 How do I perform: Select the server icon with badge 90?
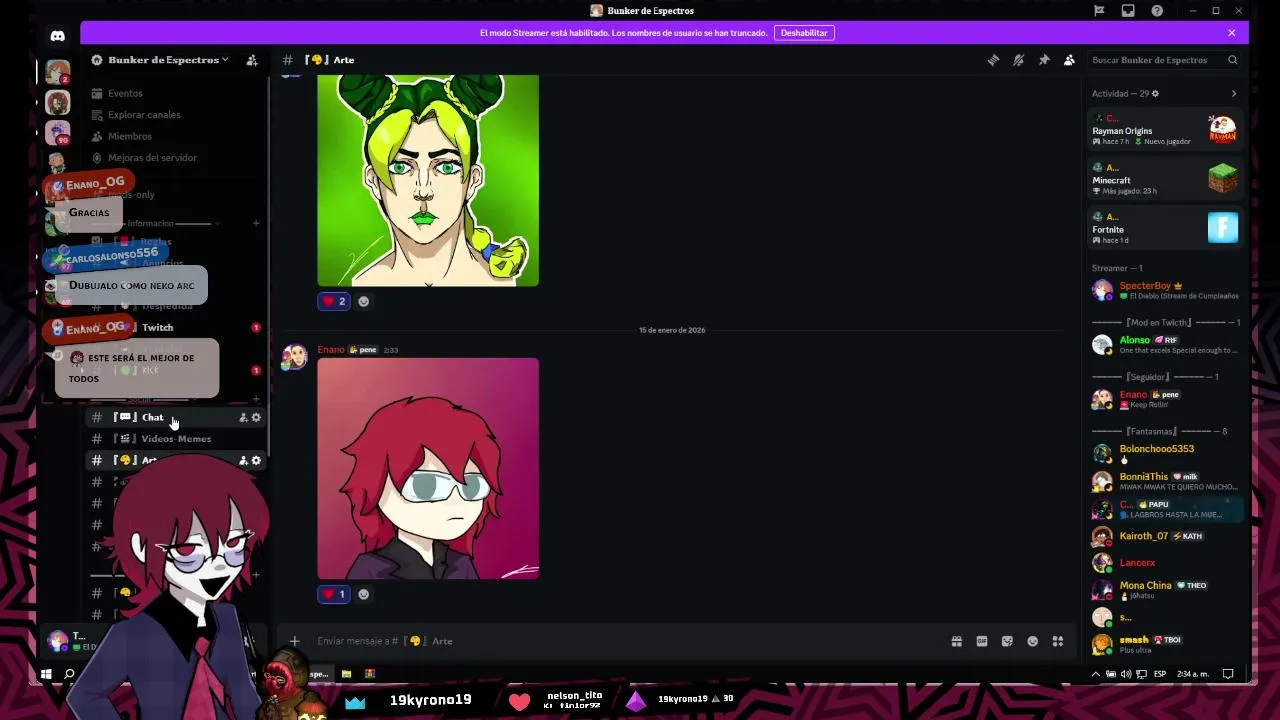(58, 132)
